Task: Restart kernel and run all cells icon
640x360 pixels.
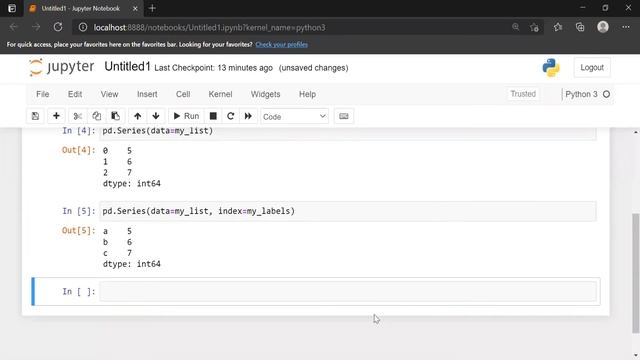Action: [248, 116]
